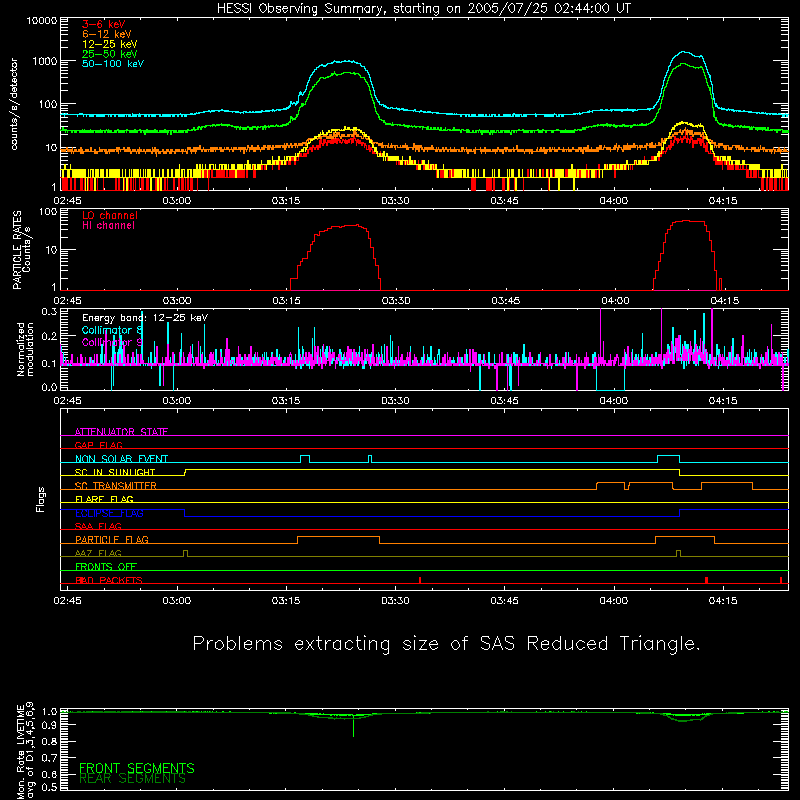
Task: Click the Normalized modulation axis label
Action: 25,349
